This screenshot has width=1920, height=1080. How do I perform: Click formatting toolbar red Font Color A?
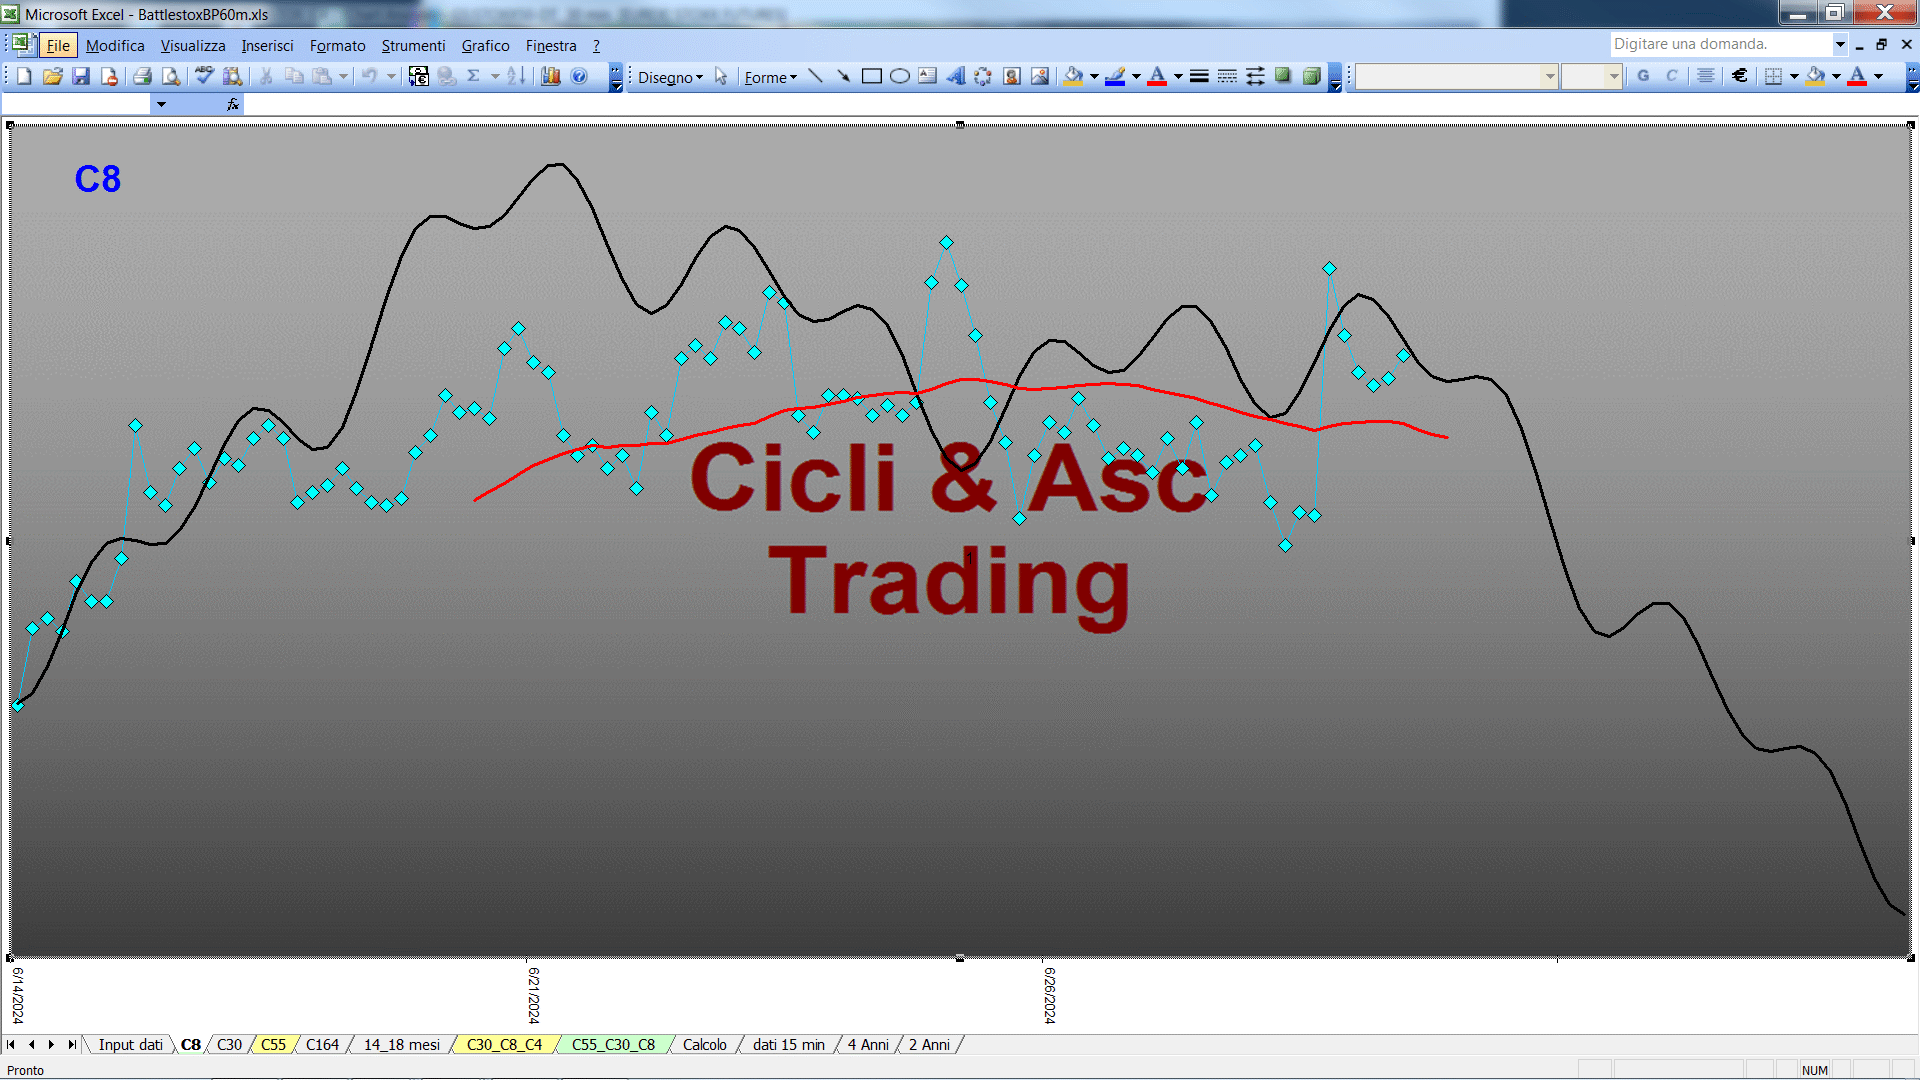click(x=1857, y=76)
